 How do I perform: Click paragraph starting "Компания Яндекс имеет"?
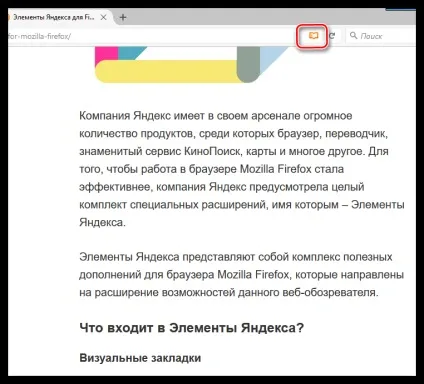(x=242, y=169)
